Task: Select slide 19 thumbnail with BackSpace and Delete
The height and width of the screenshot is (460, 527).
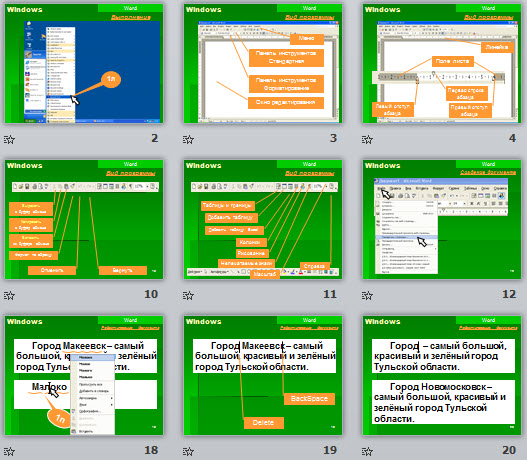Action: coord(263,375)
